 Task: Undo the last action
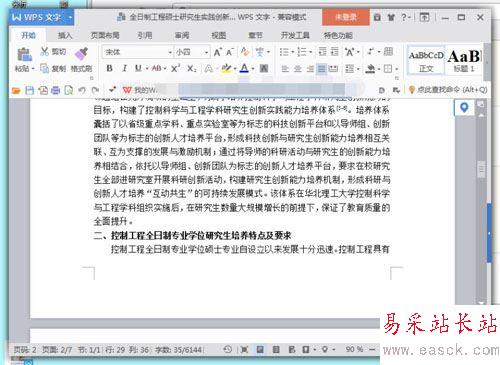click(82, 90)
